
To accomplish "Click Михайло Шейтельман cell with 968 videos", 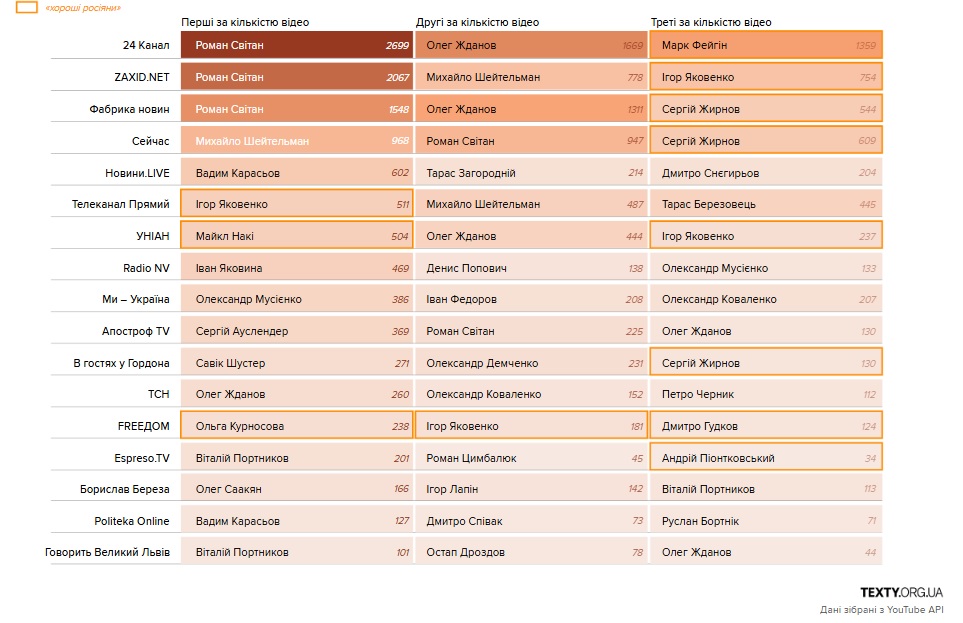I will [x=296, y=141].
